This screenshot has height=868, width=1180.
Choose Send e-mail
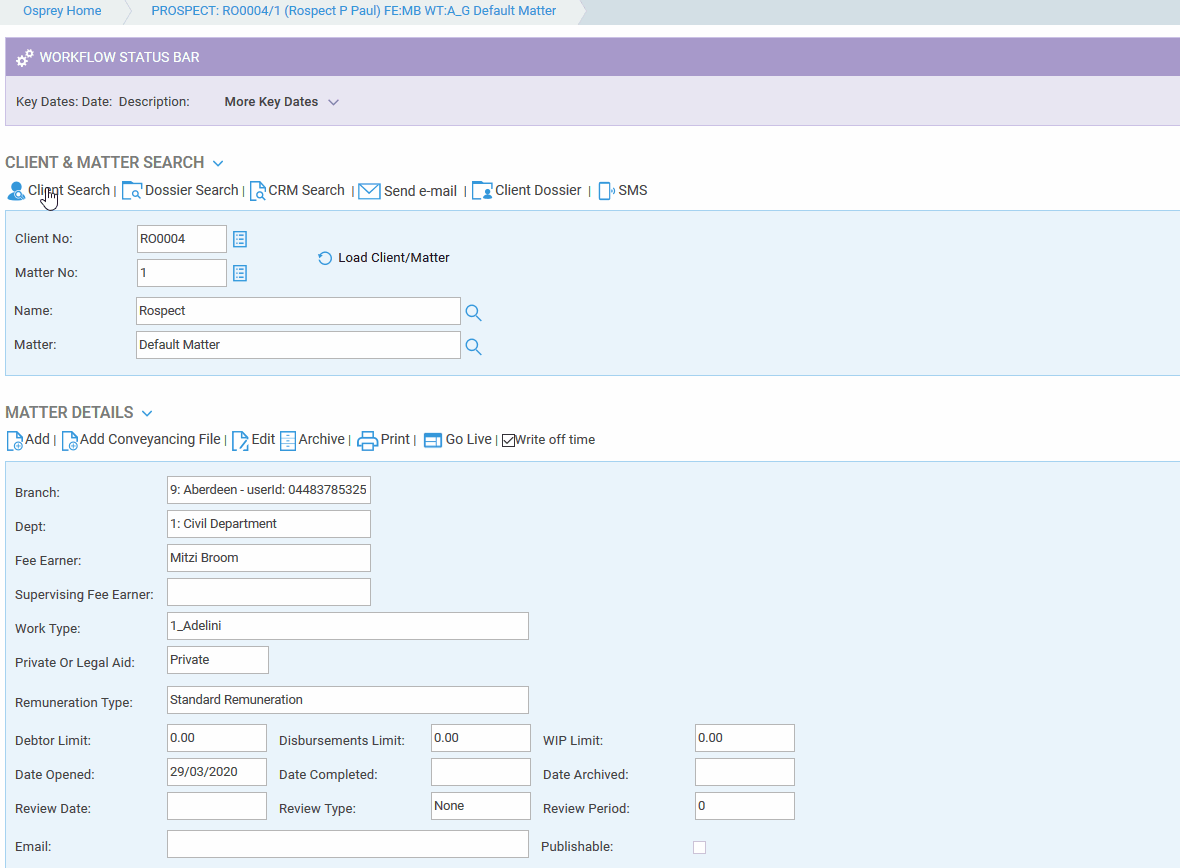pyautogui.click(x=421, y=191)
